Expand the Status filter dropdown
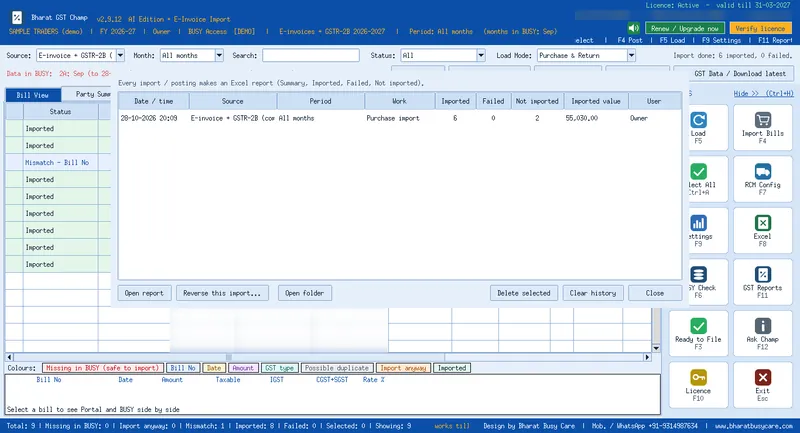 tap(481, 55)
